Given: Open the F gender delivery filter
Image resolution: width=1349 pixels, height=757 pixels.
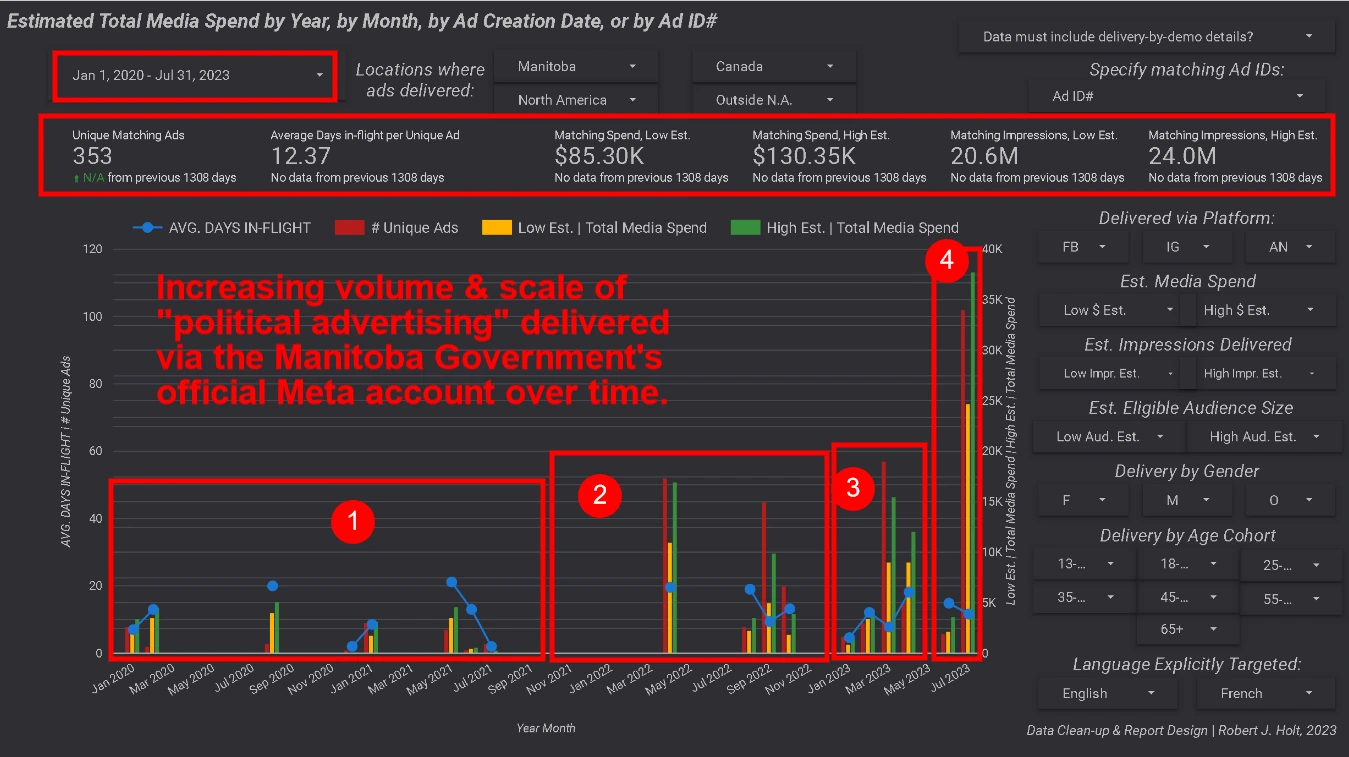Looking at the screenshot, I should [x=1084, y=500].
